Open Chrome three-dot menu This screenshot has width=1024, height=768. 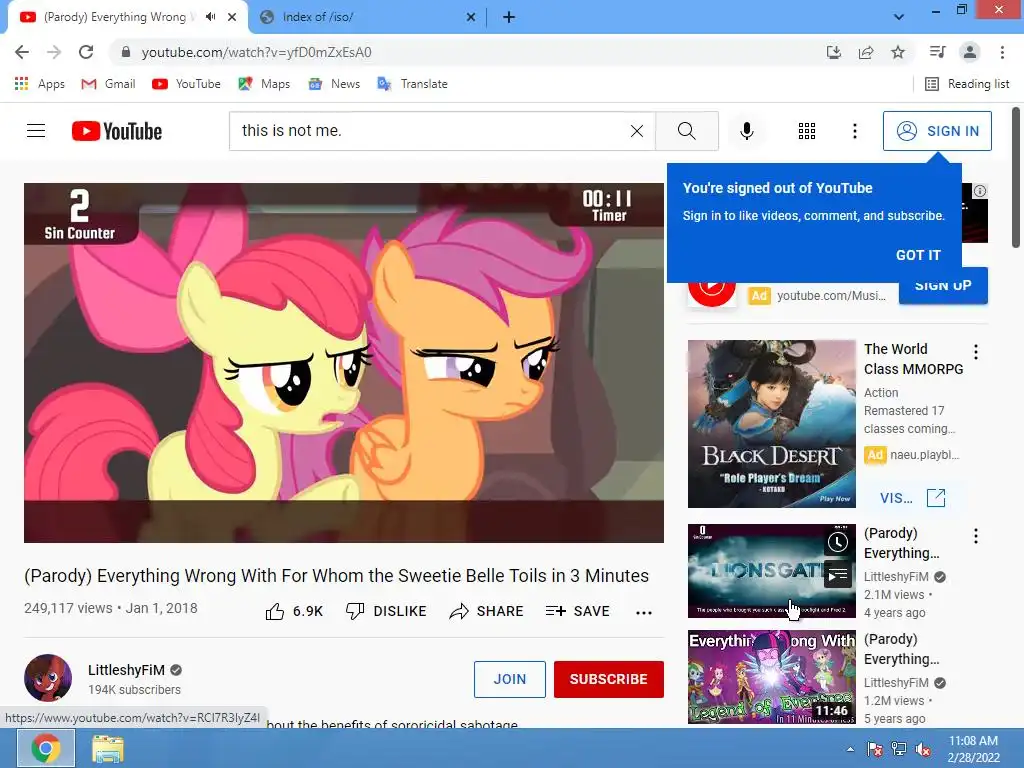(1002, 52)
